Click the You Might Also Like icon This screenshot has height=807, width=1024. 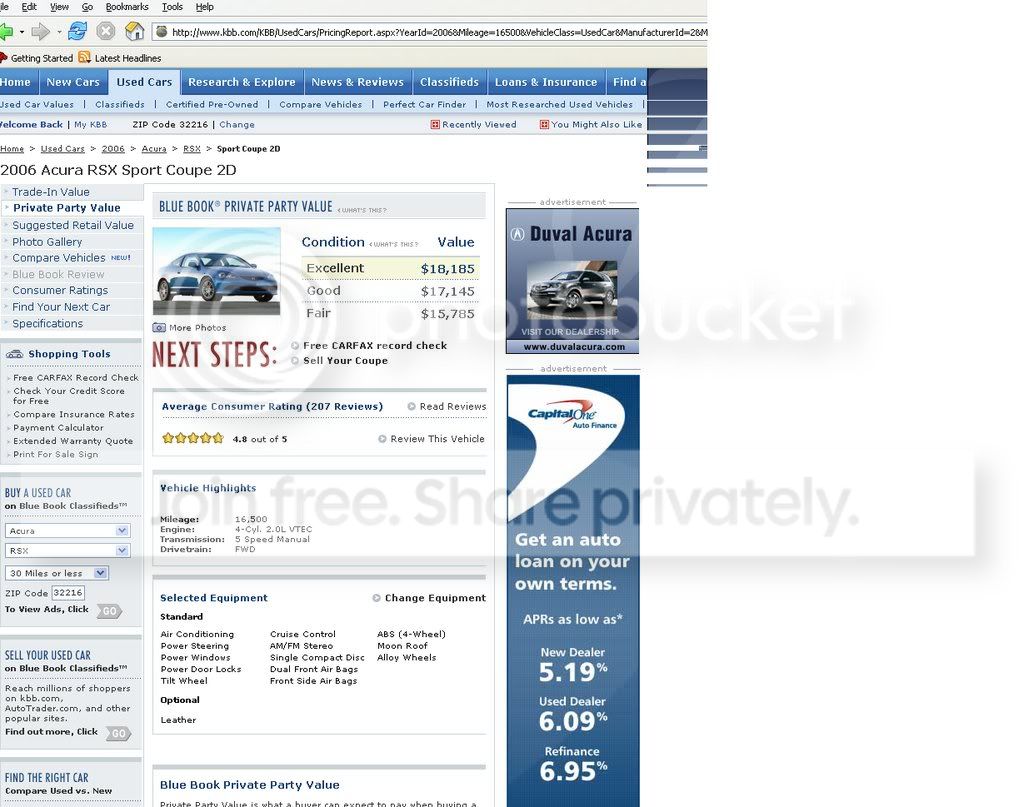544,125
